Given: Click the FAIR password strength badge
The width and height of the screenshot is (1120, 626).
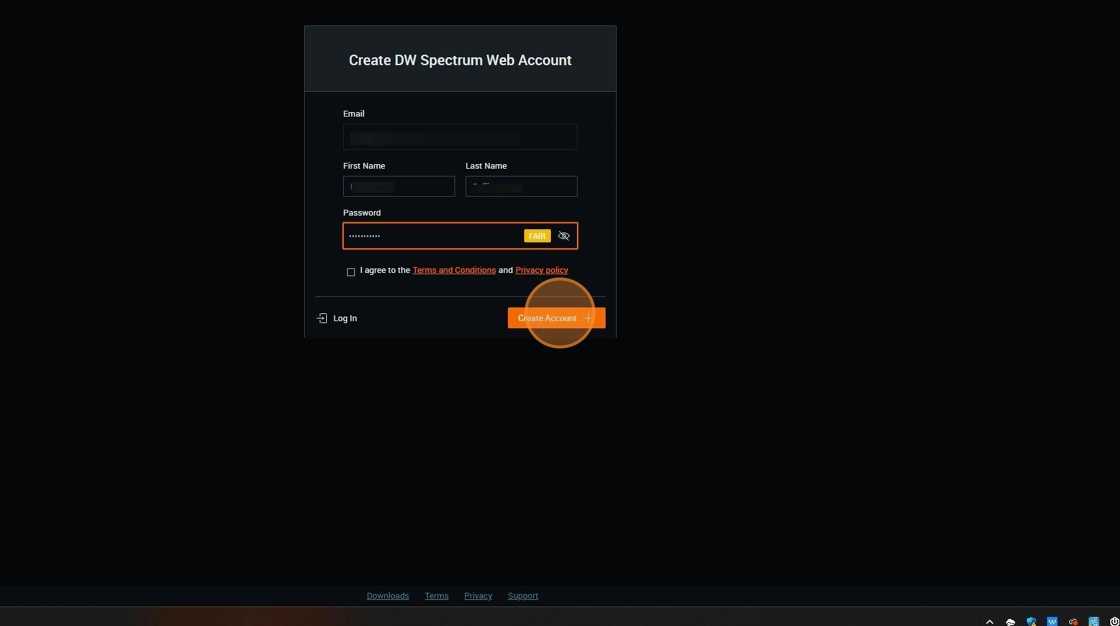Looking at the screenshot, I should click(537, 236).
